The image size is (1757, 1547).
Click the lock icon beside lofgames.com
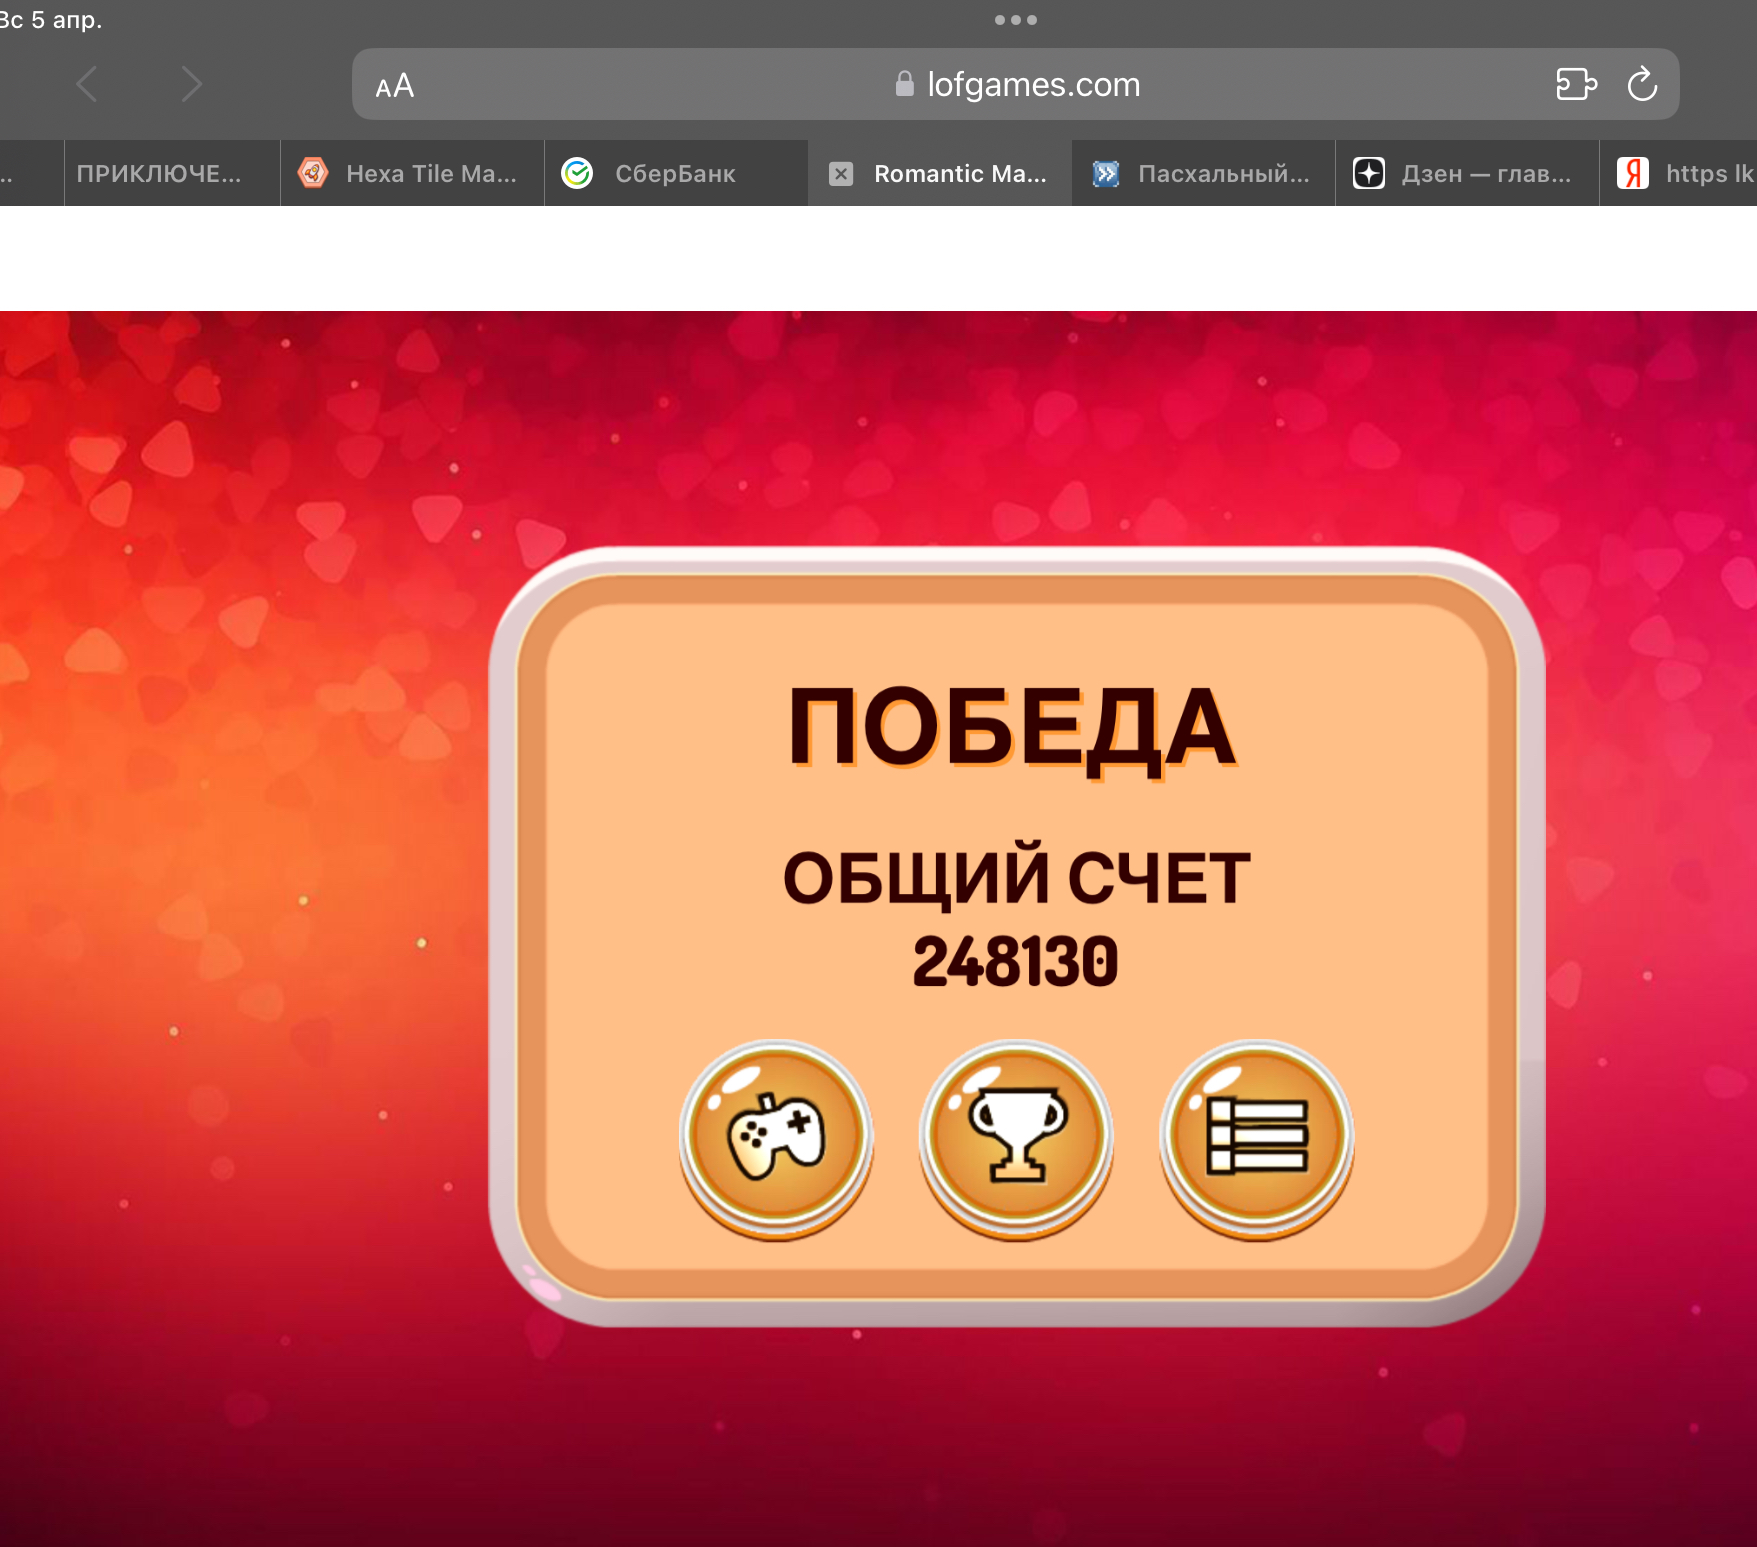click(904, 84)
